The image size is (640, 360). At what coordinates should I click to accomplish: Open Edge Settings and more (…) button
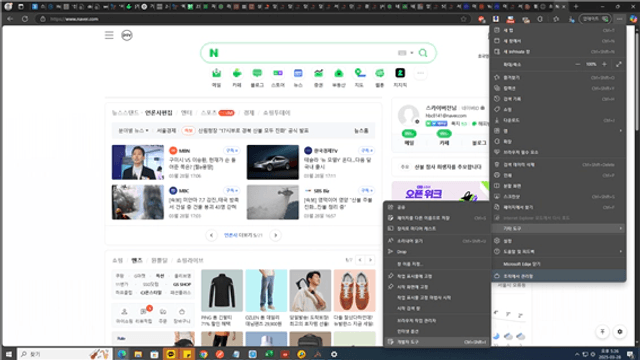coord(620,19)
